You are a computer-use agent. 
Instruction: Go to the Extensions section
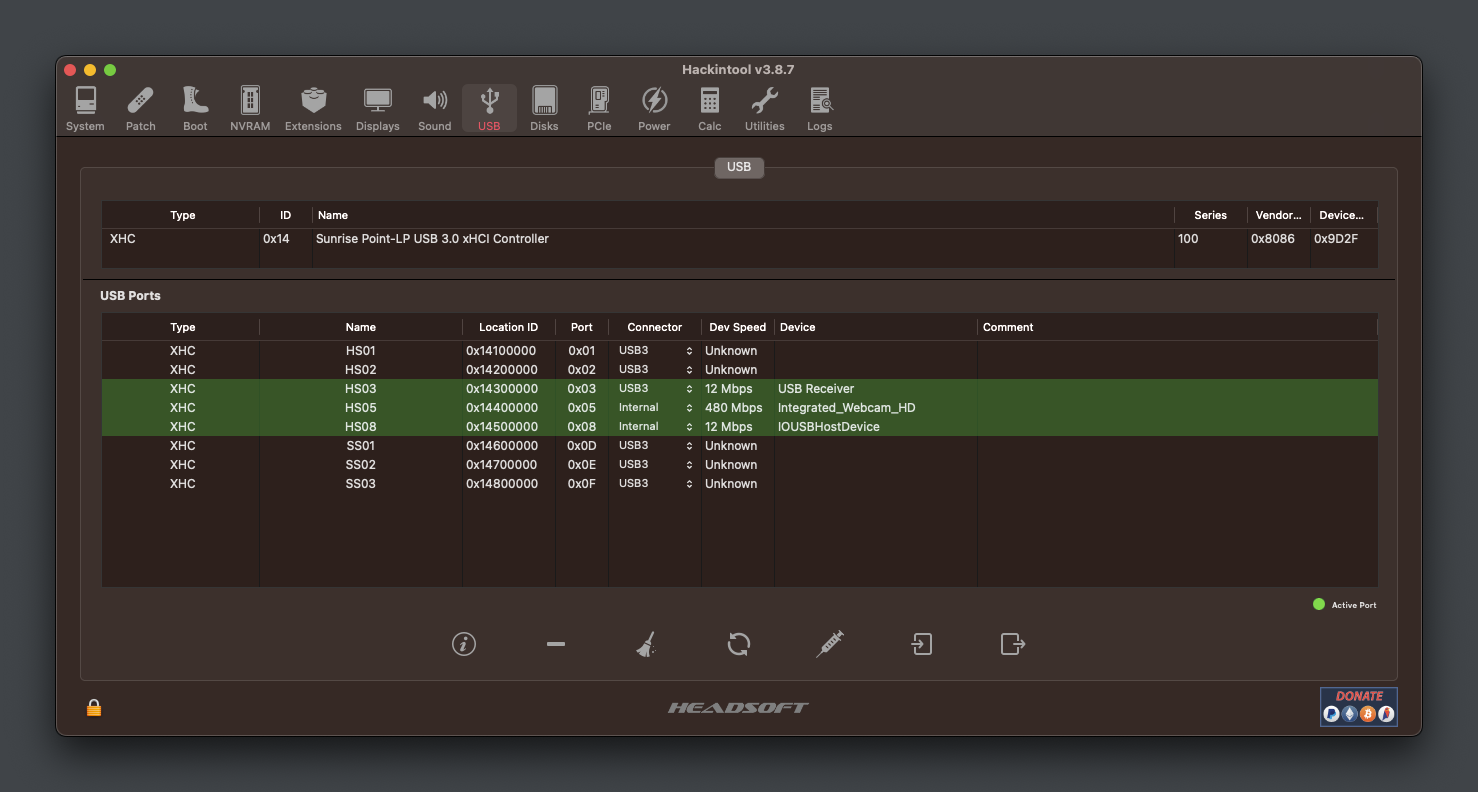(313, 109)
